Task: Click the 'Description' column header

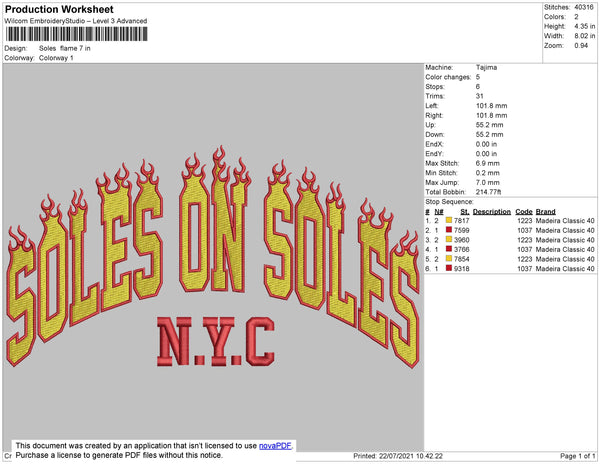Action: pyautogui.click(x=492, y=212)
